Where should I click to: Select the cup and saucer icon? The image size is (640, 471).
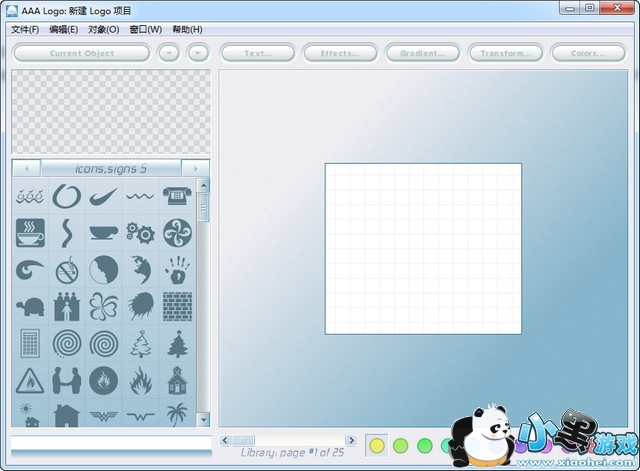point(104,233)
